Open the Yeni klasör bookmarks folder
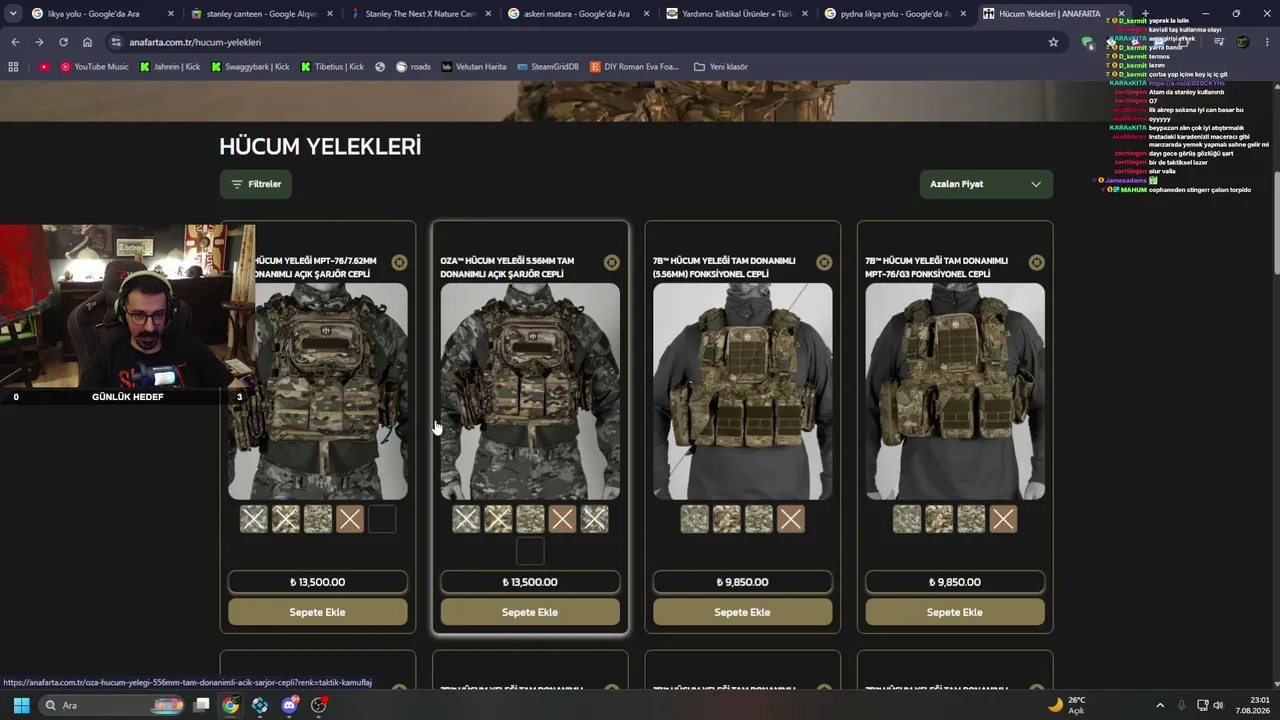This screenshot has height=720, width=1280. pyautogui.click(x=721, y=67)
